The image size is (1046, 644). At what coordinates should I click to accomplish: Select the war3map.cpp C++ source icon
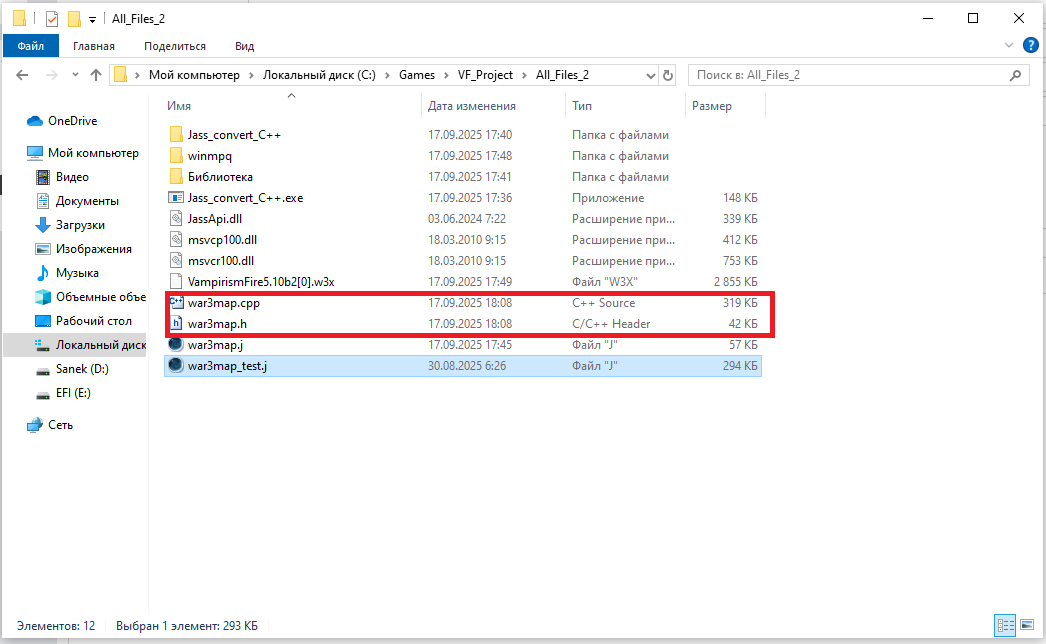point(176,302)
